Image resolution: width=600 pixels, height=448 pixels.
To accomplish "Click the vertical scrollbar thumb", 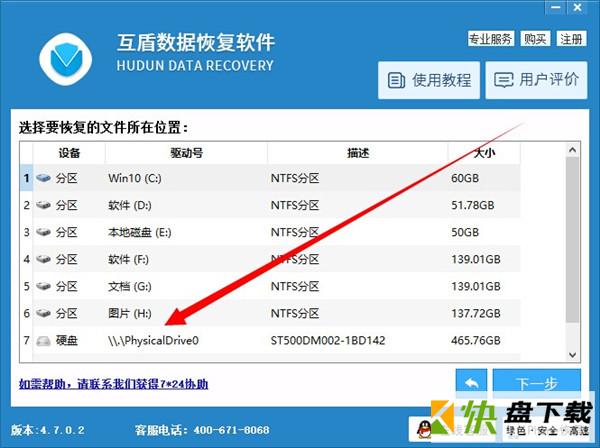I will pos(572,240).
